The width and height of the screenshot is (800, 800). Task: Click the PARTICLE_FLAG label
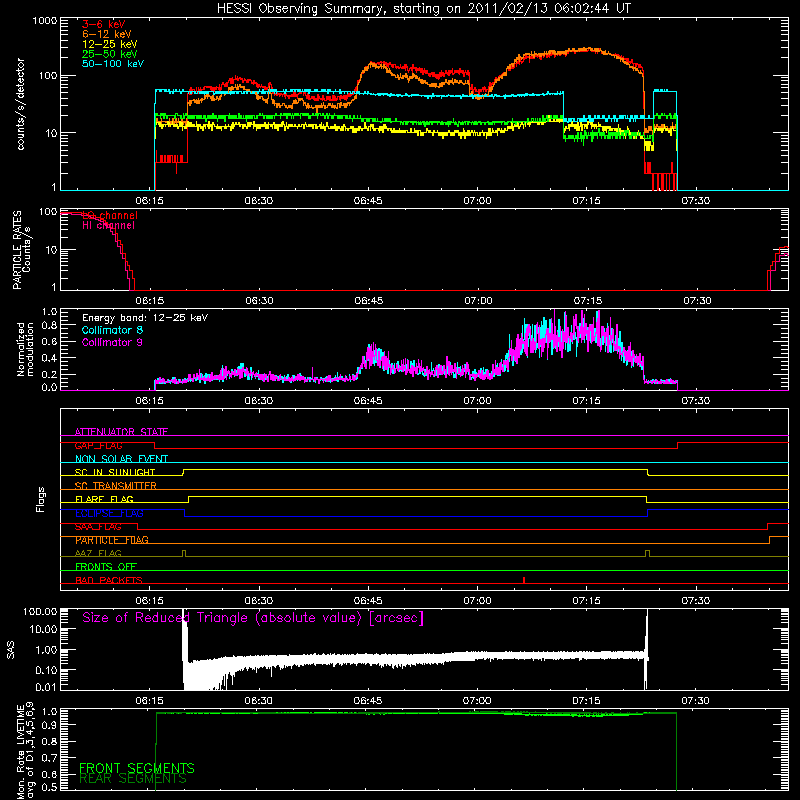(x=111, y=540)
